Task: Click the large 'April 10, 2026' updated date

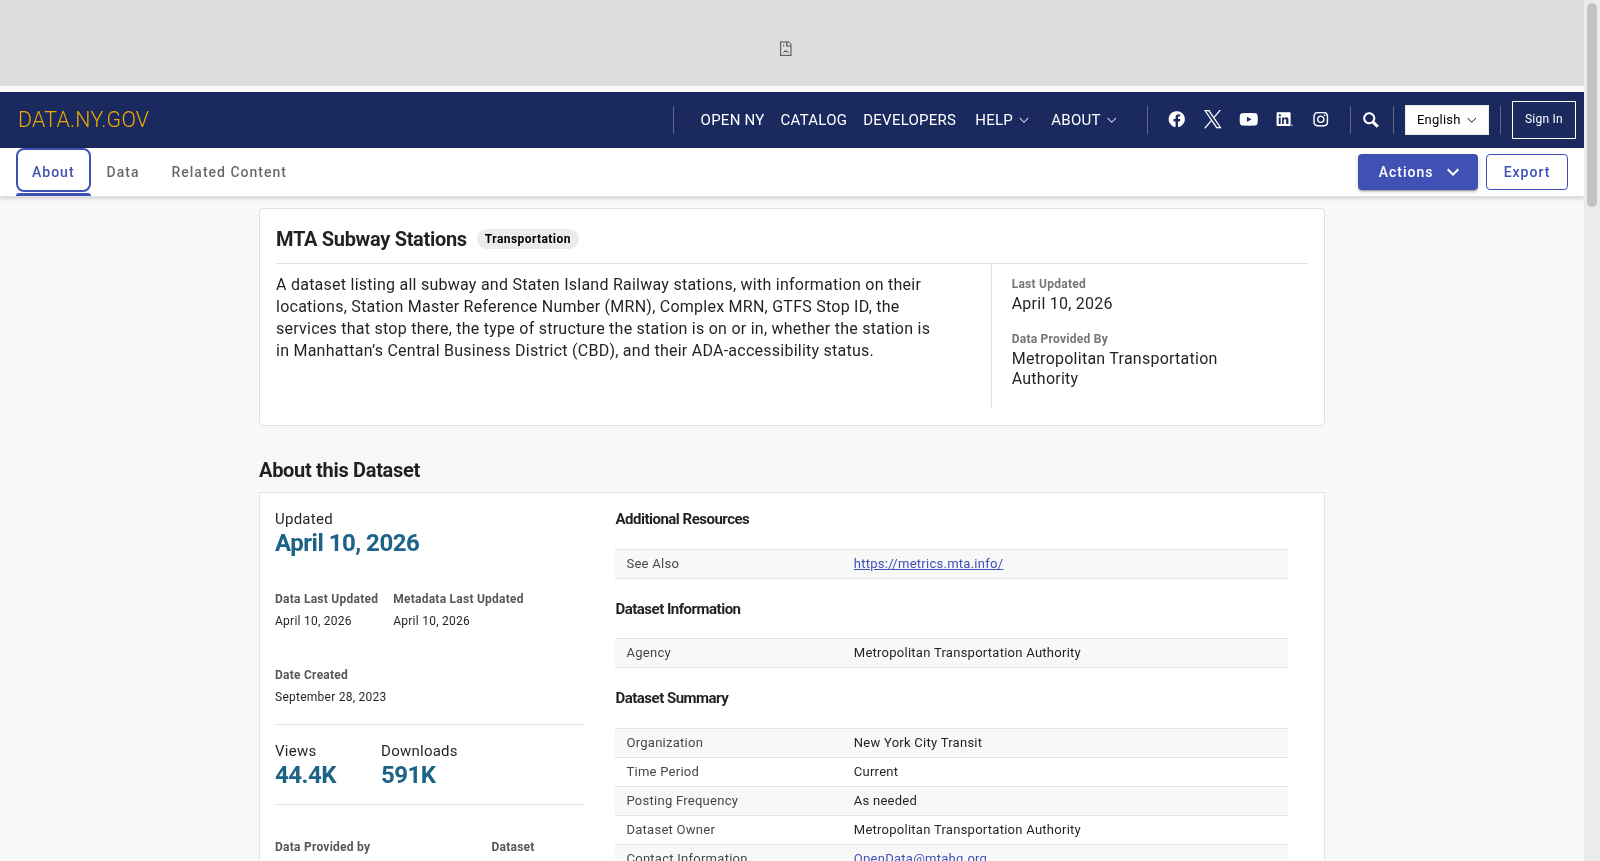Action: 347,543
